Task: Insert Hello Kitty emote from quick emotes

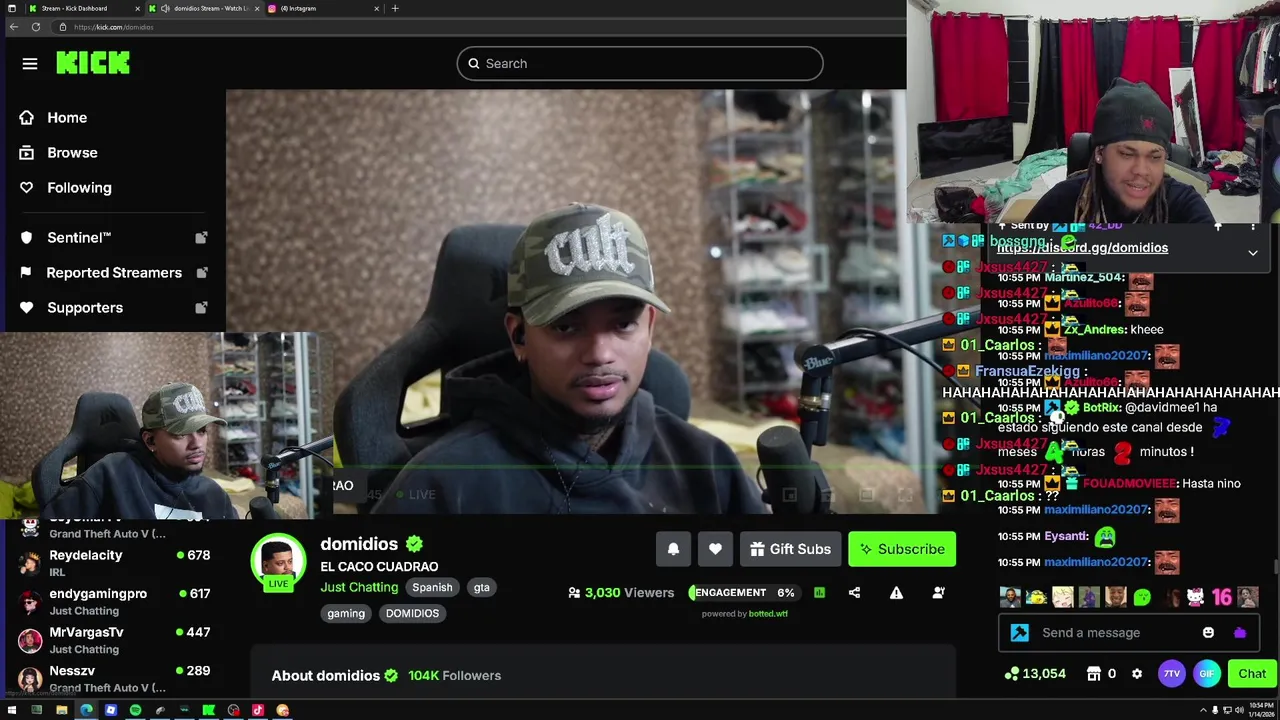Action: coord(1195,598)
